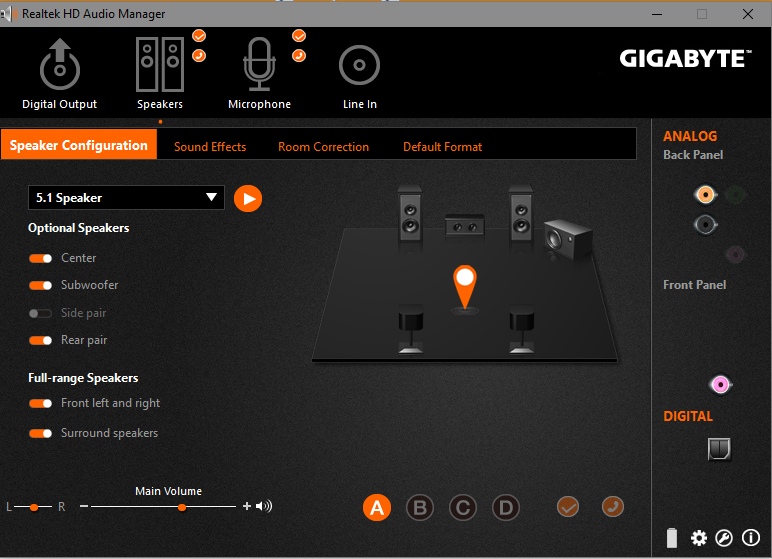Toggle the Rear pair switch

[x=40, y=340]
